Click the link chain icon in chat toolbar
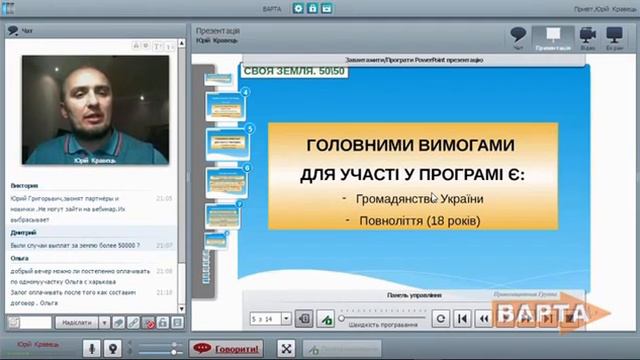Screen dimensions: 640x360 [x=133, y=323]
